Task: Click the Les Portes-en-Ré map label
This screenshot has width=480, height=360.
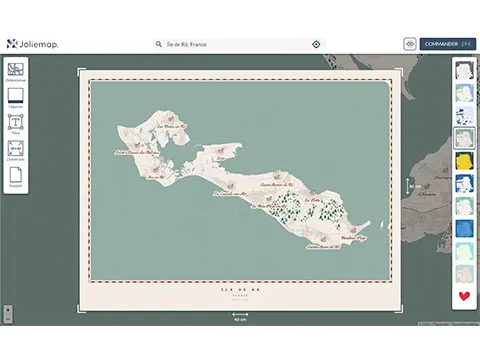Action: point(172,126)
